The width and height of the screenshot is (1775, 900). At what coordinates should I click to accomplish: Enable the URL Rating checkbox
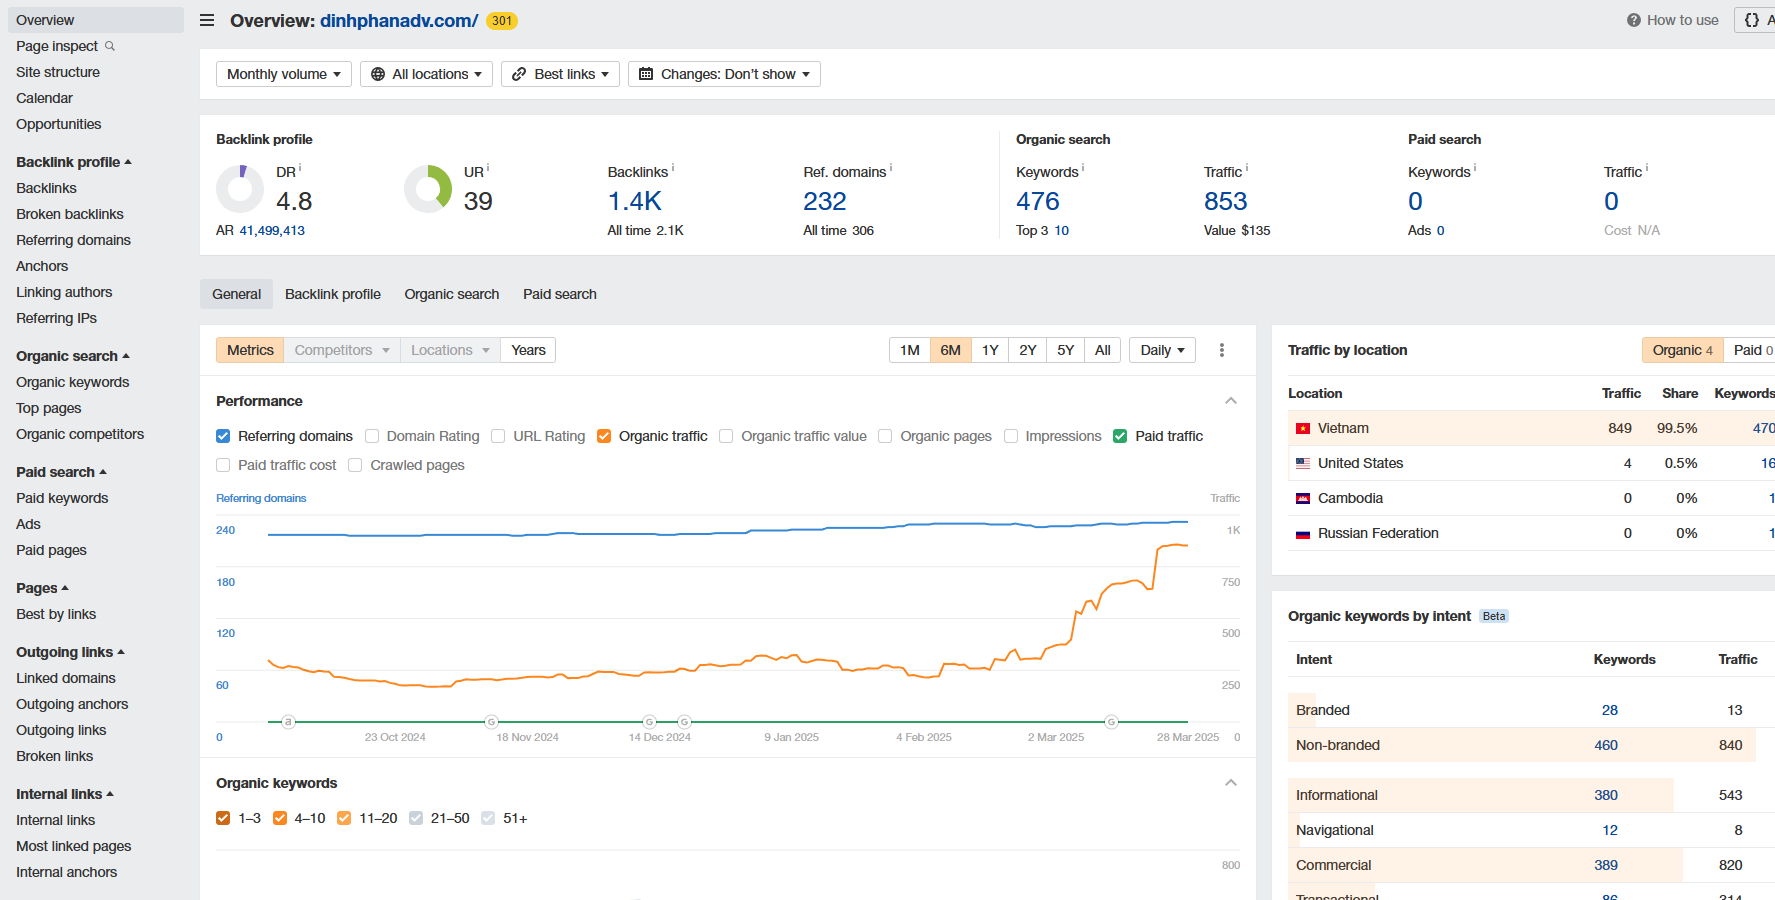(x=498, y=436)
